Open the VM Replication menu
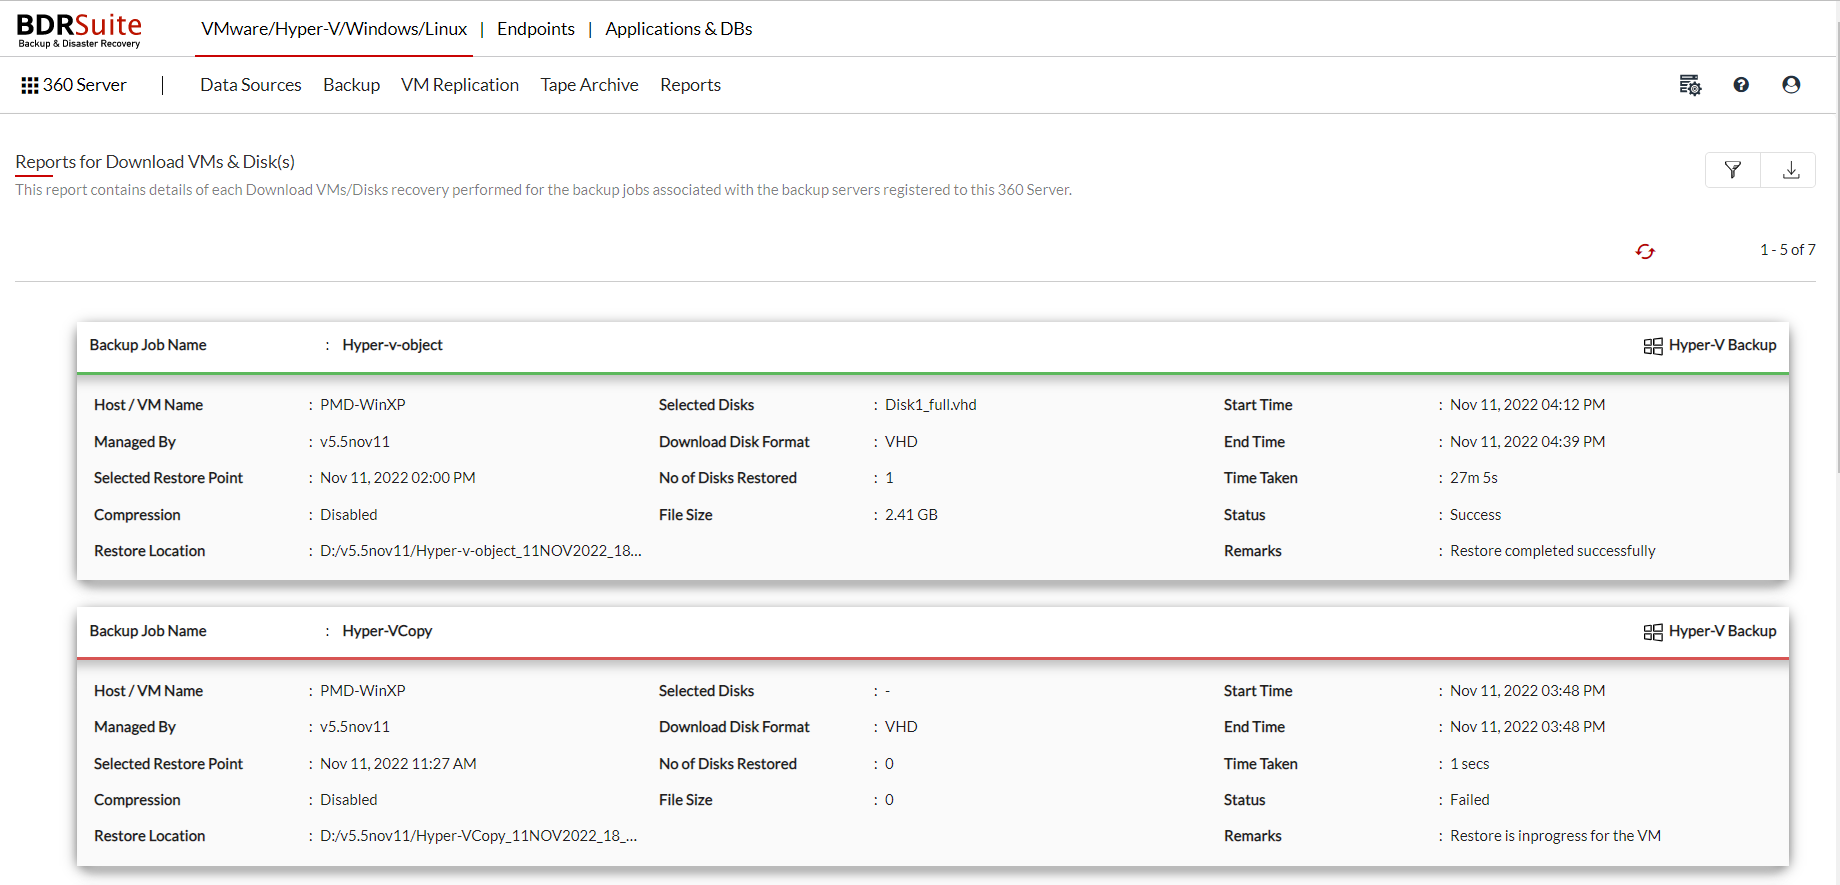 [x=460, y=85]
